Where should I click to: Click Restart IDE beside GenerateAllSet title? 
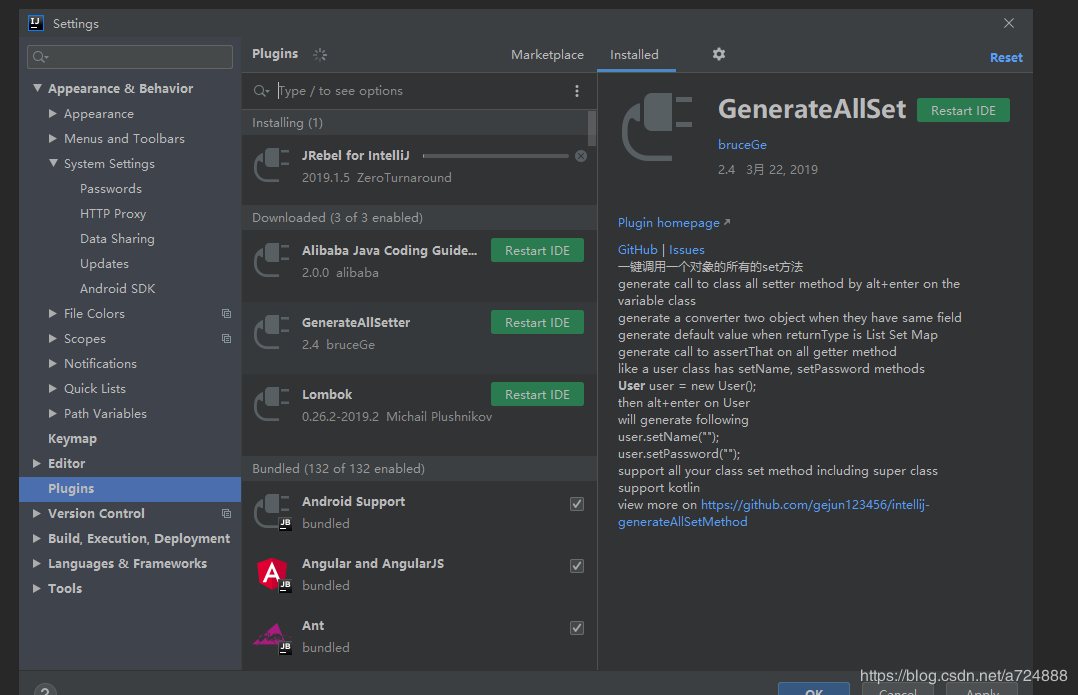963,111
